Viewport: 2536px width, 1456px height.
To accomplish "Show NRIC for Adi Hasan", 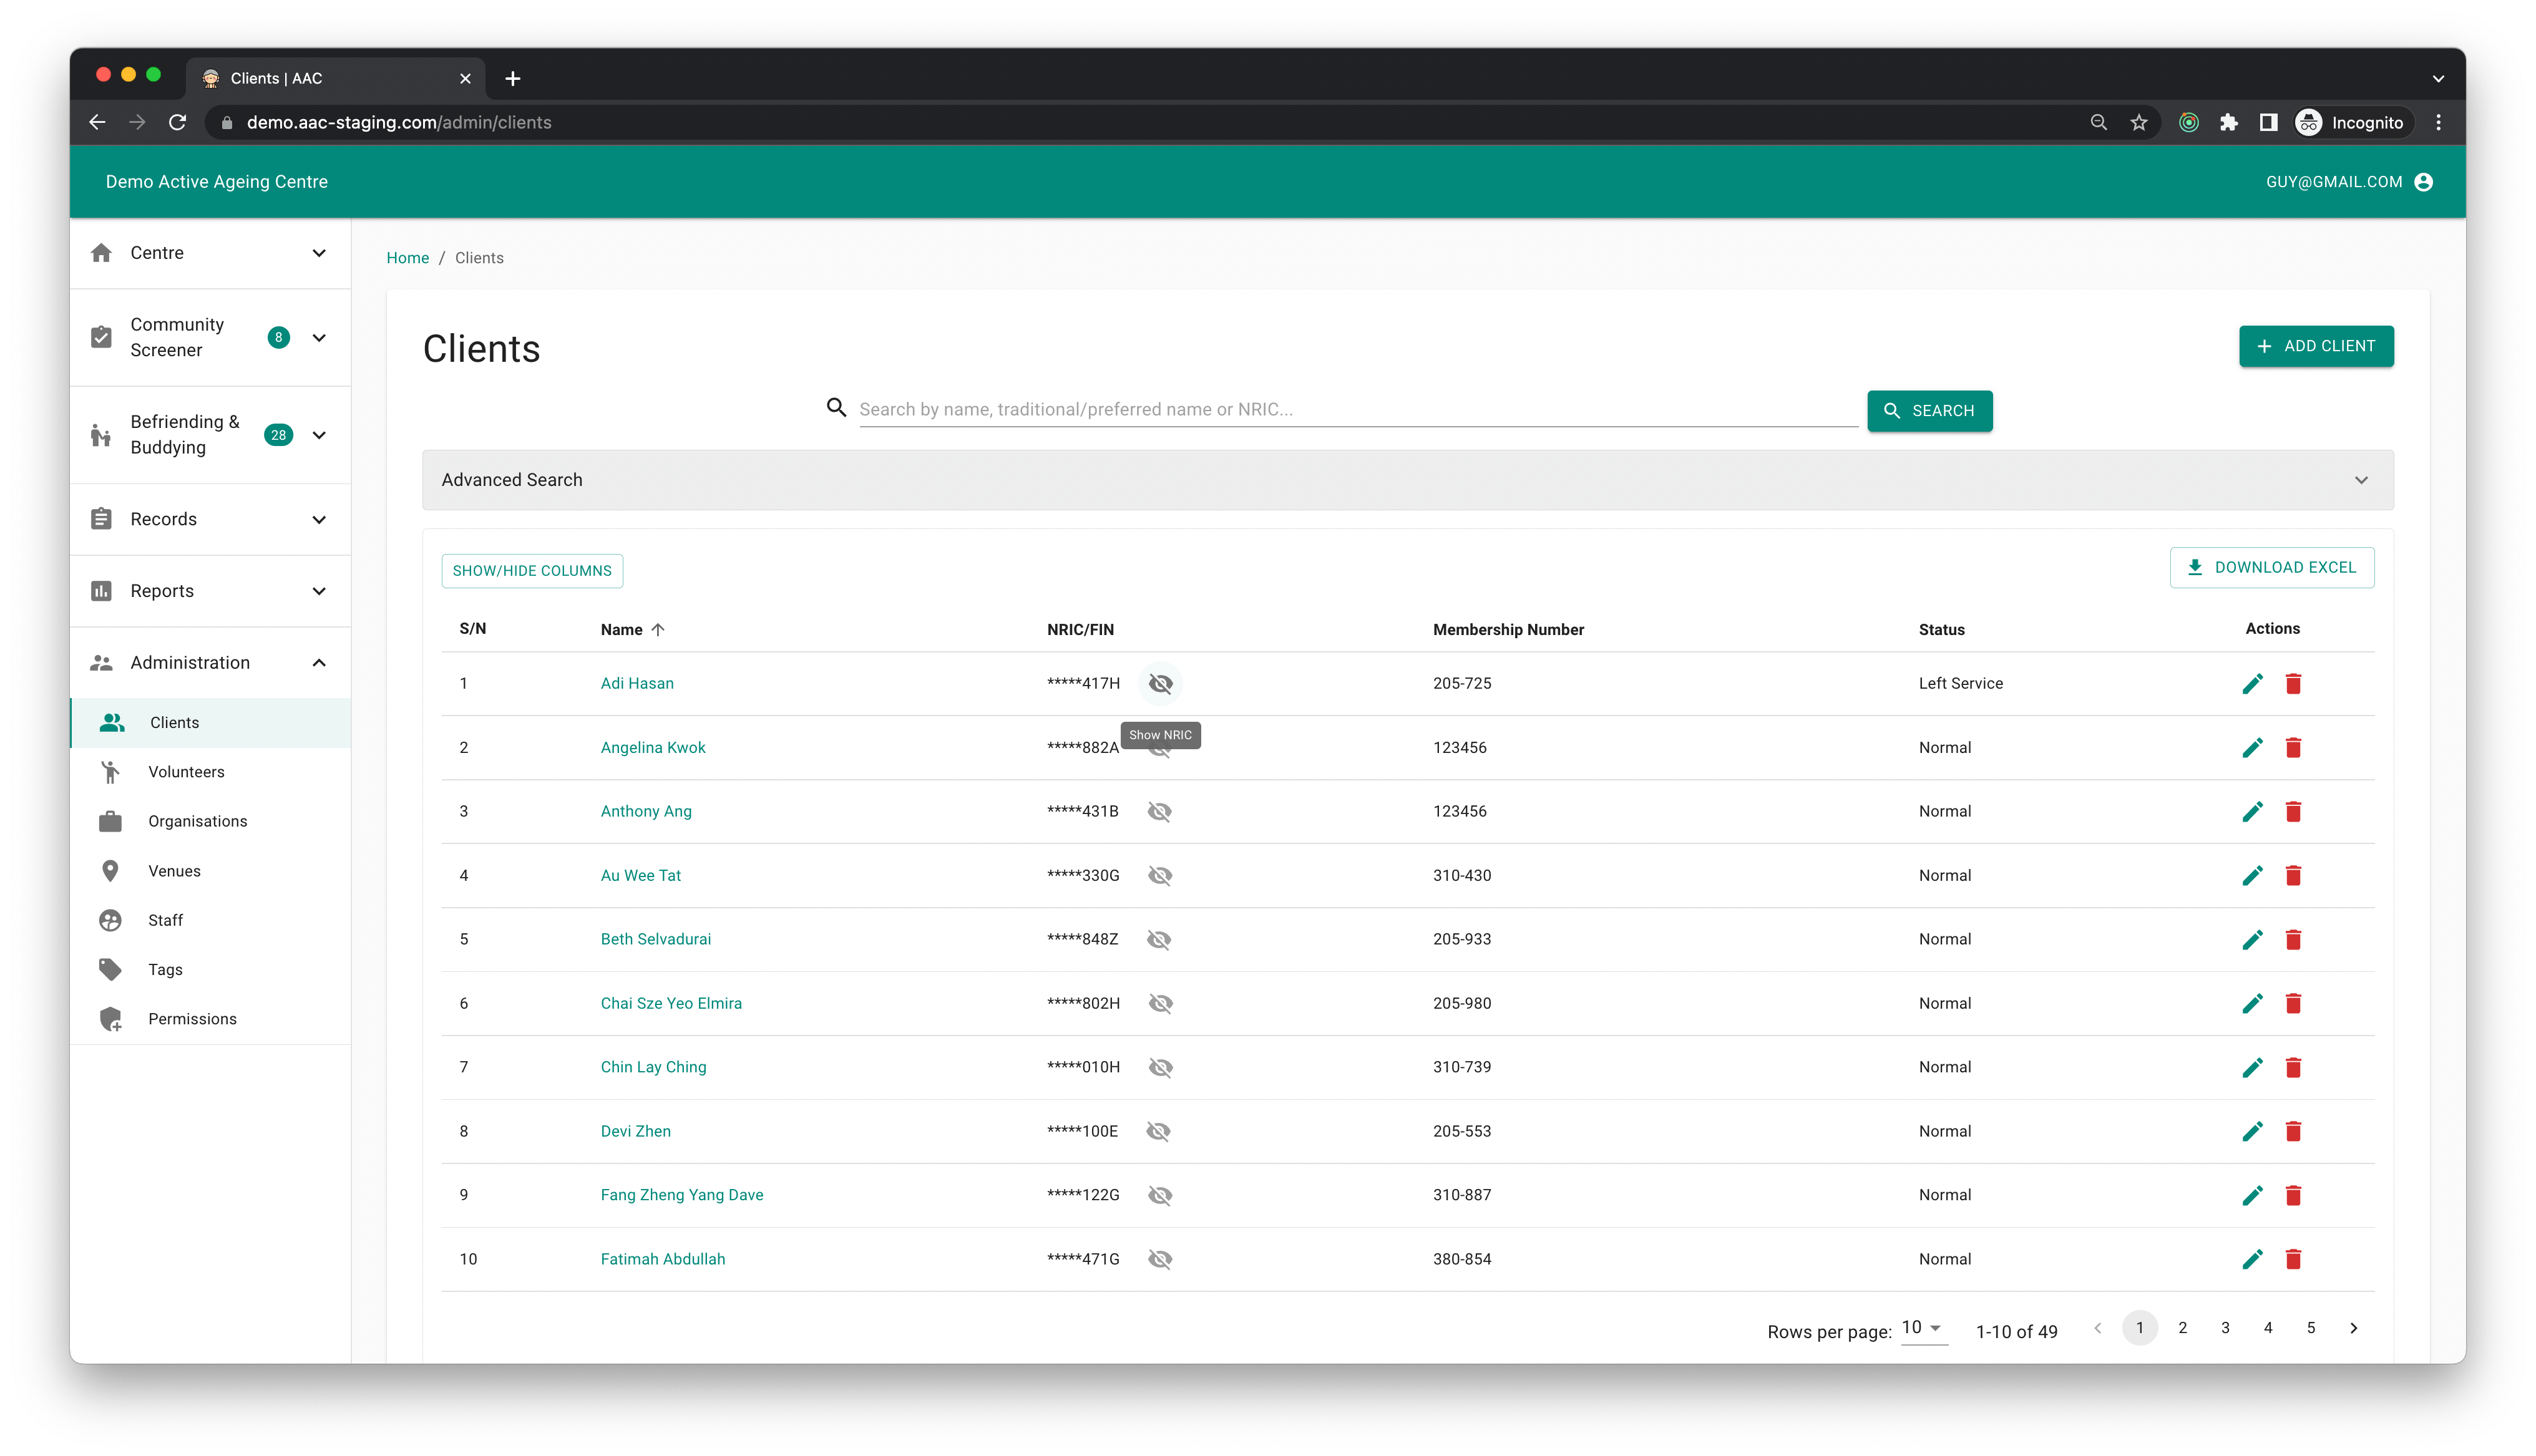I will 1160,684.
